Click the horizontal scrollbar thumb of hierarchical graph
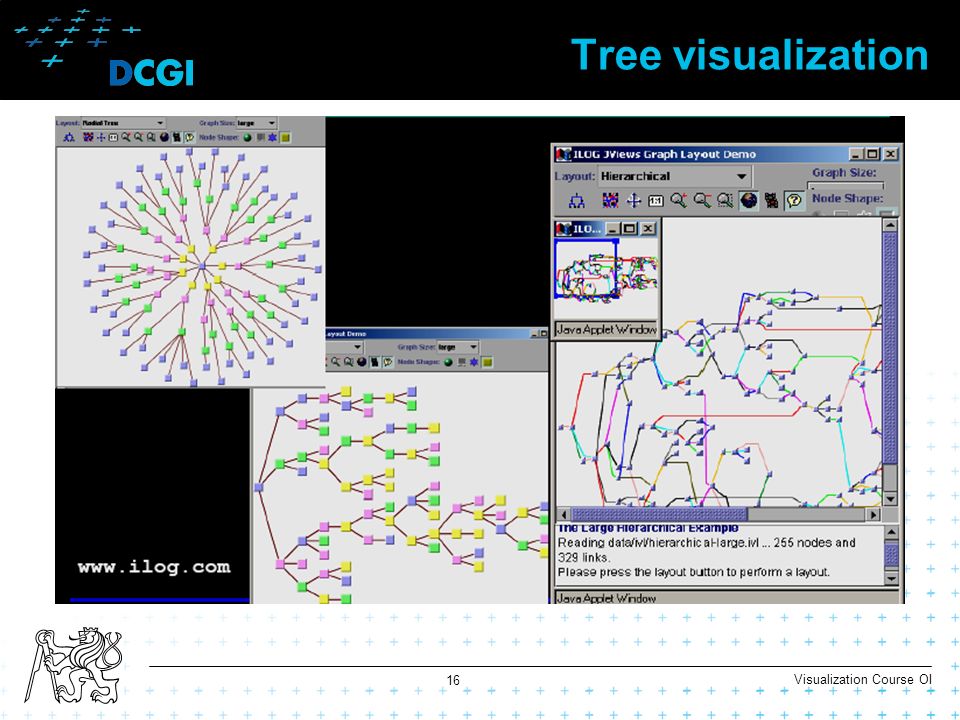 [x=659, y=514]
